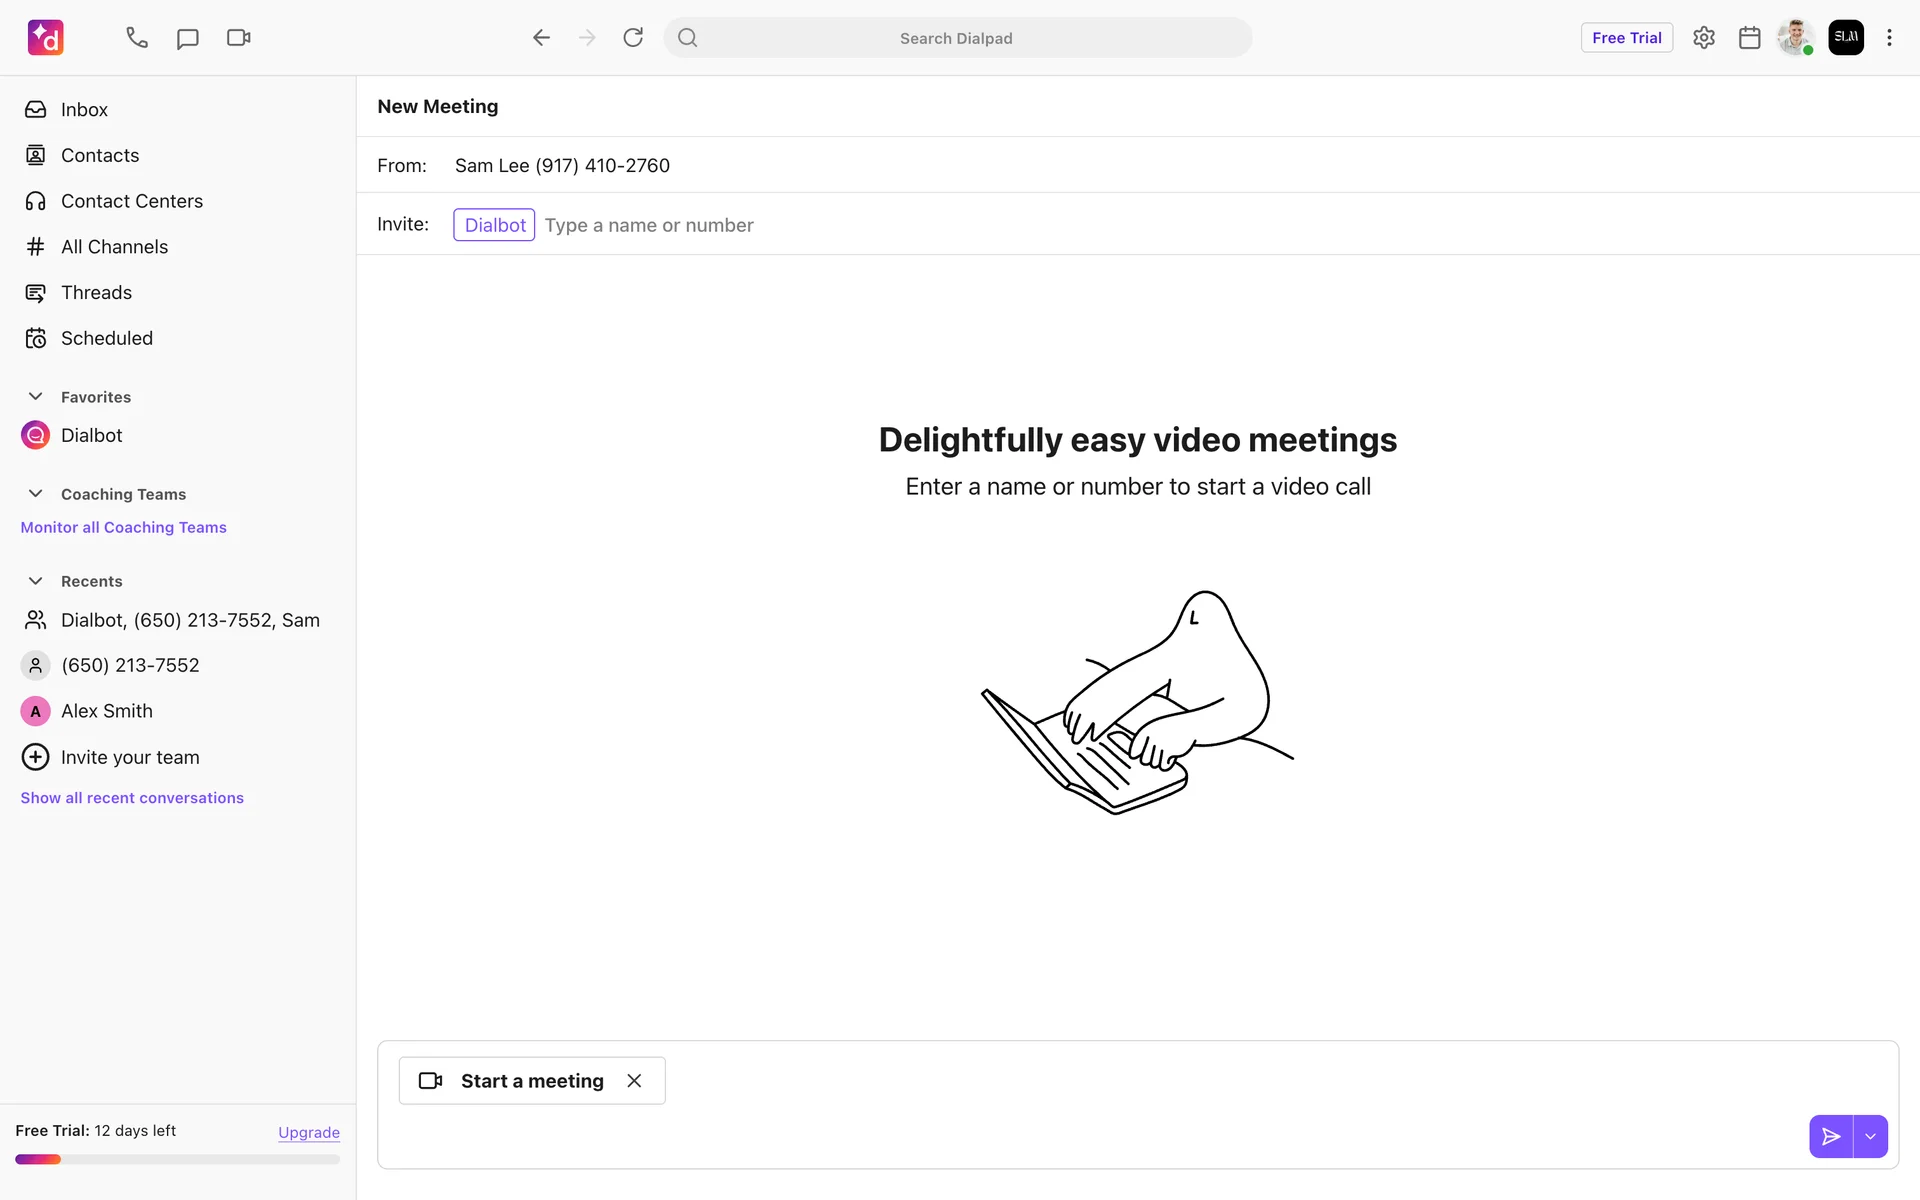
Task: Open Inbox from the sidebar
Action: click(84, 109)
